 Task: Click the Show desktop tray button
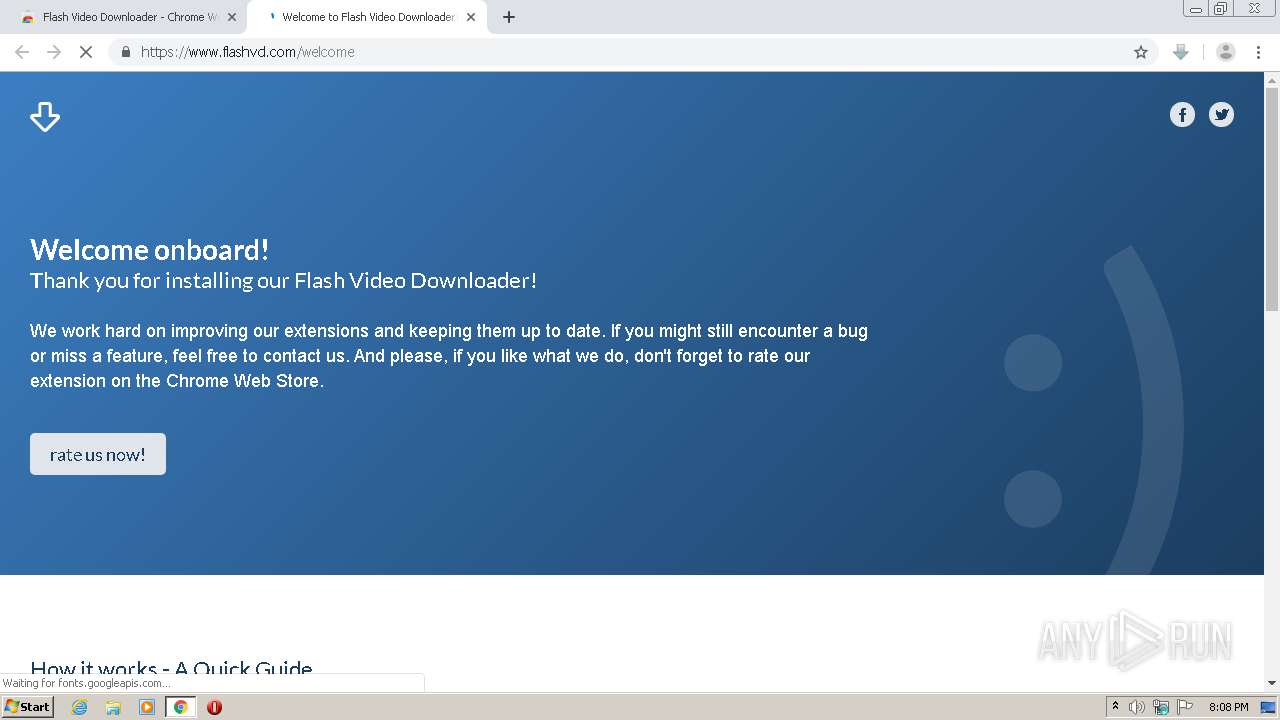[1268, 707]
